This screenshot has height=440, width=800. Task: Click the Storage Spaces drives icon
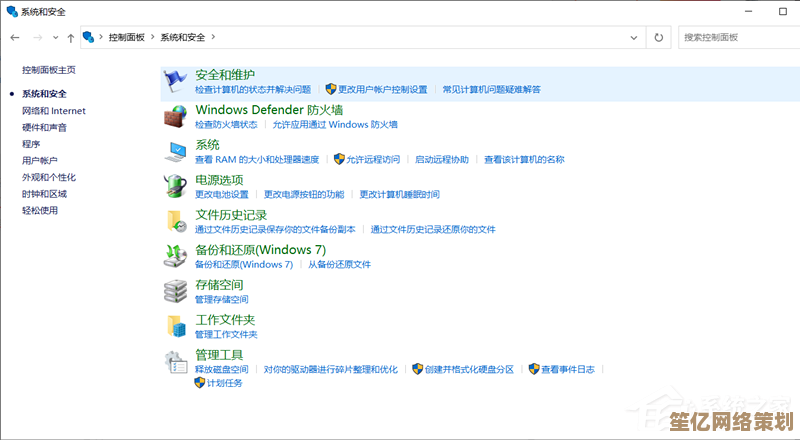(175, 291)
